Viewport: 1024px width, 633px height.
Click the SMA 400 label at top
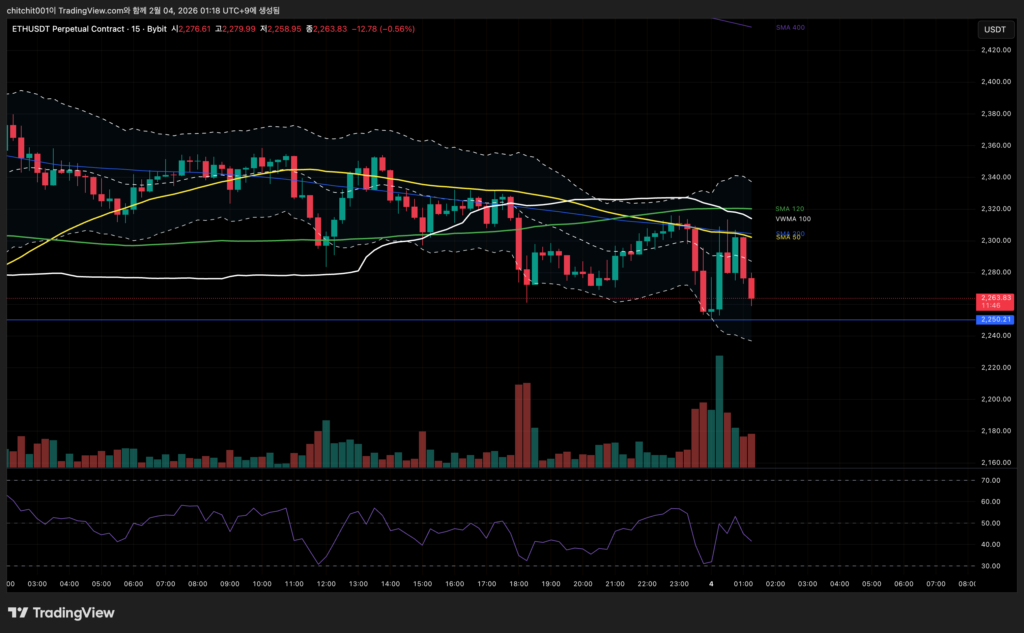pos(789,28)
